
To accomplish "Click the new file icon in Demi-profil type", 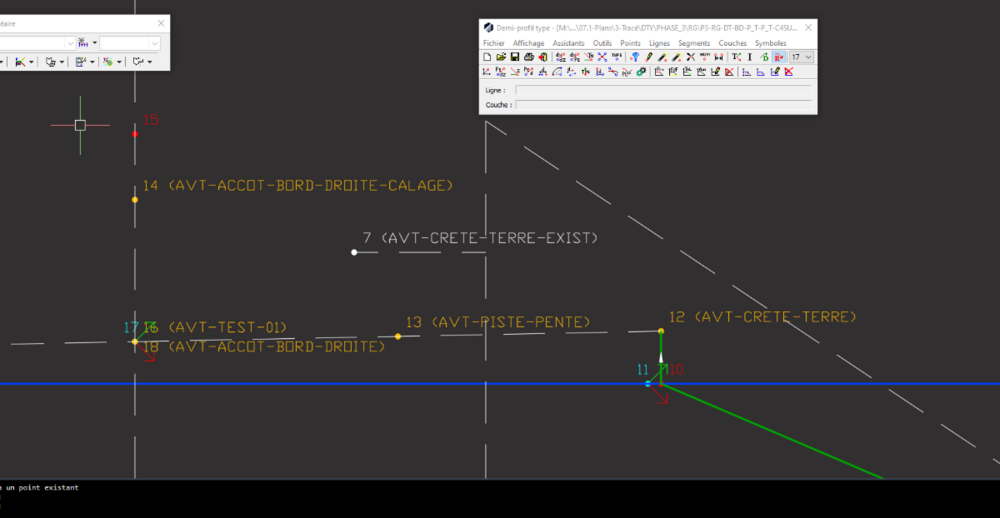I will [x=487, y=57].
